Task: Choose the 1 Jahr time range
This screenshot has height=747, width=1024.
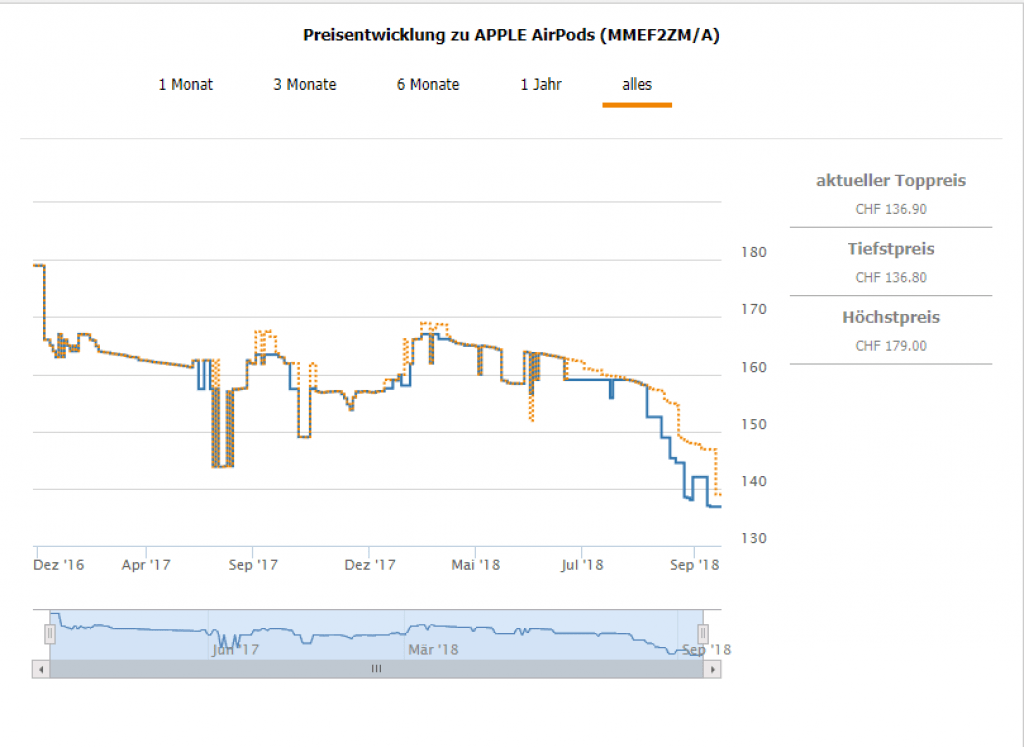Action: pyautogui.click(x=541, y=85)
